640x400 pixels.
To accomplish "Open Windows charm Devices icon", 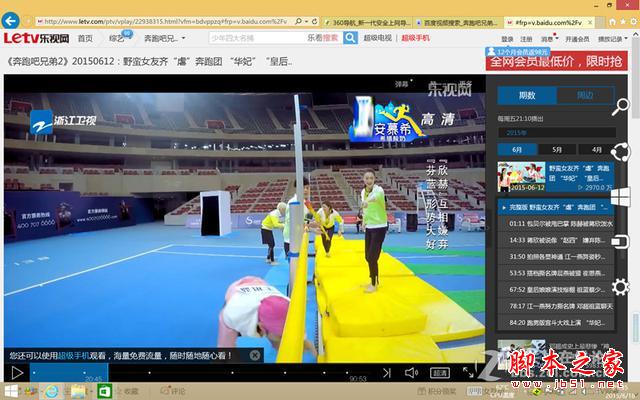I will click(x=620, y=242).
